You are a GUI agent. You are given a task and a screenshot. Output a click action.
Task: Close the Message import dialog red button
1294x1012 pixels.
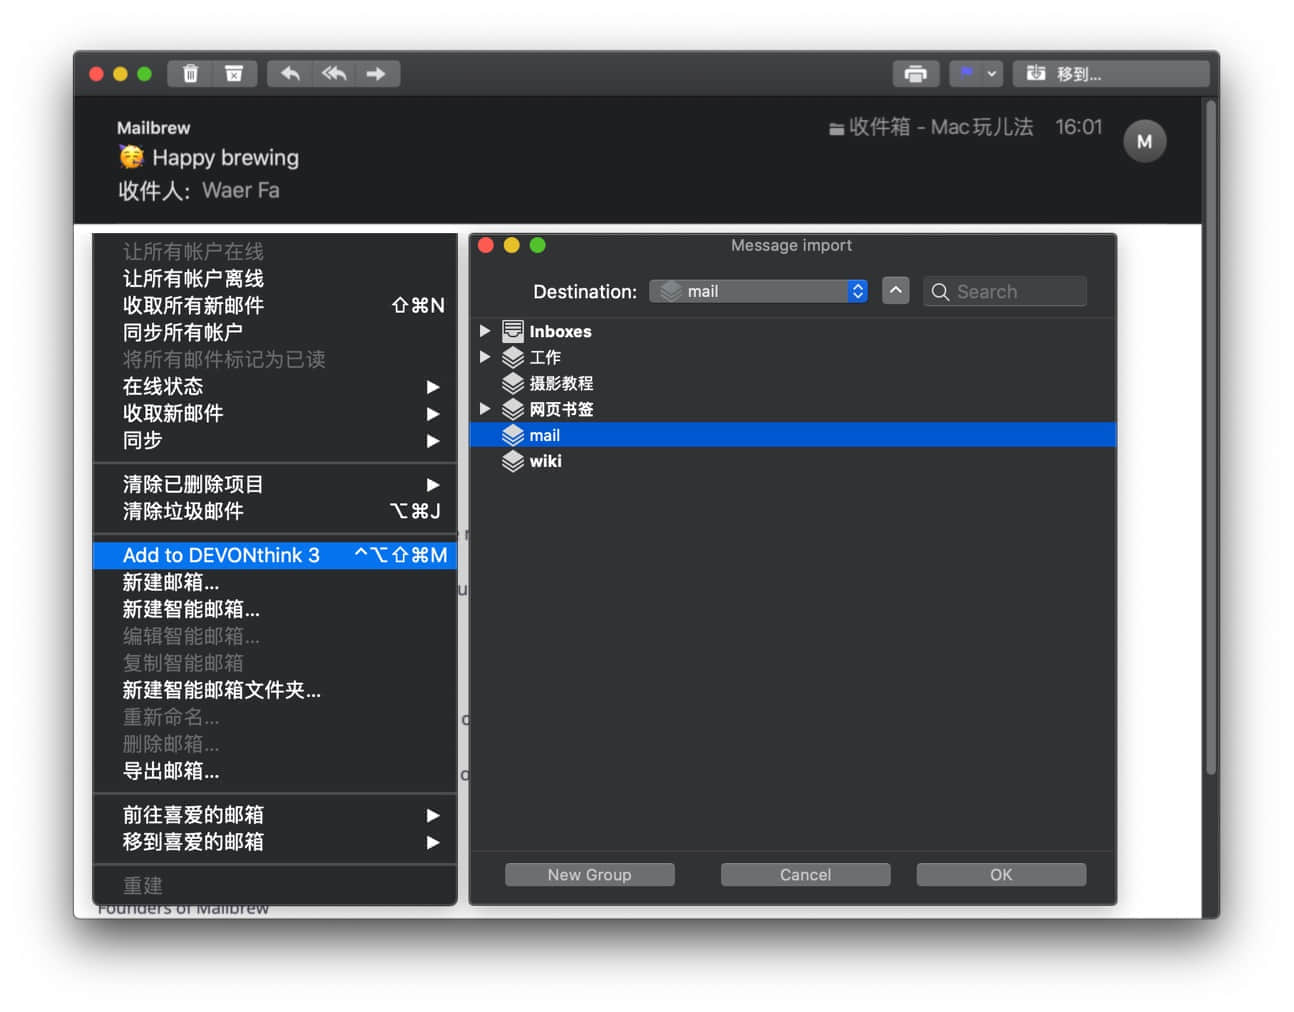click(486, 246)
